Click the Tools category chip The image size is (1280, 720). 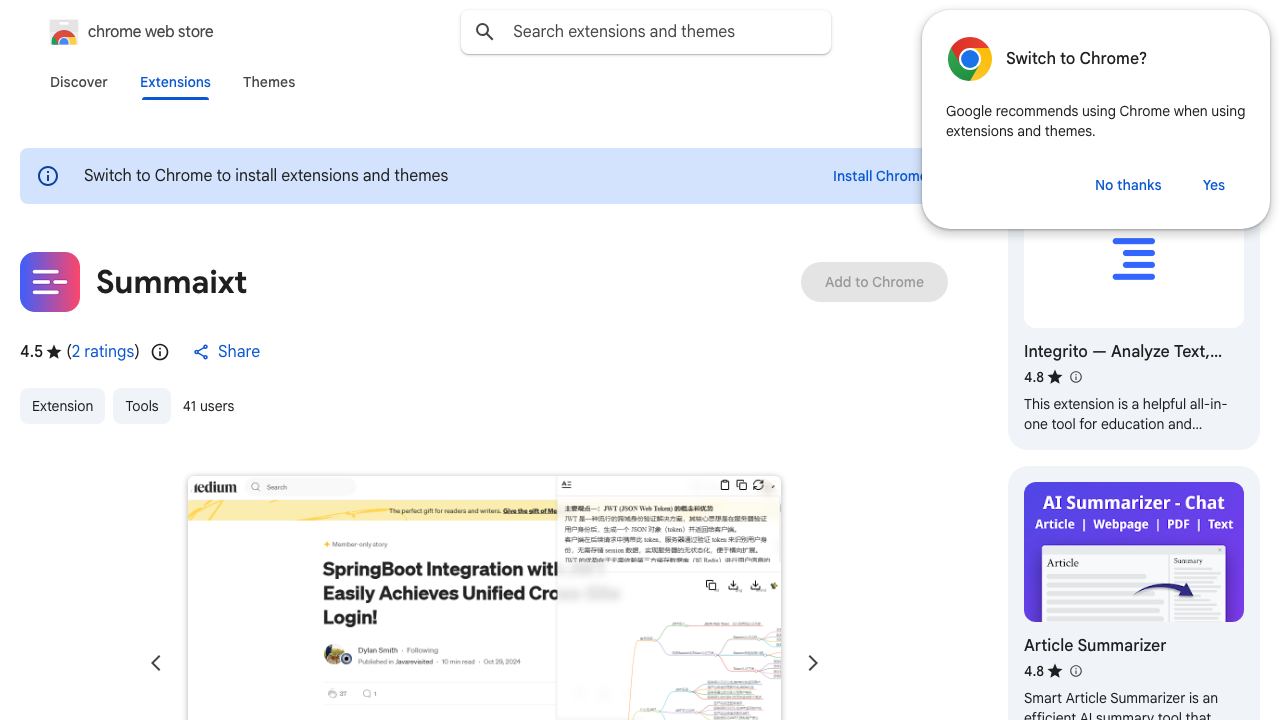click(x=142, y=406)
